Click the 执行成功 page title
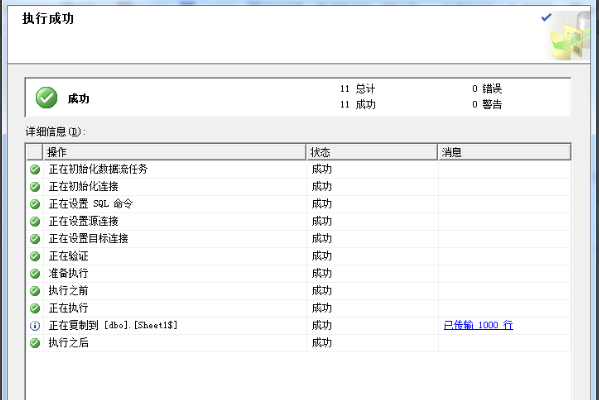Screen dimensions: 599x400 (48, 18)
